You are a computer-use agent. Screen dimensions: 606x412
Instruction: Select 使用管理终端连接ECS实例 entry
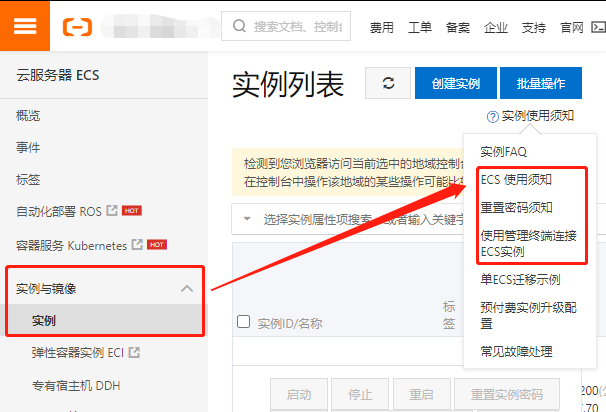(x=528, y=243)
